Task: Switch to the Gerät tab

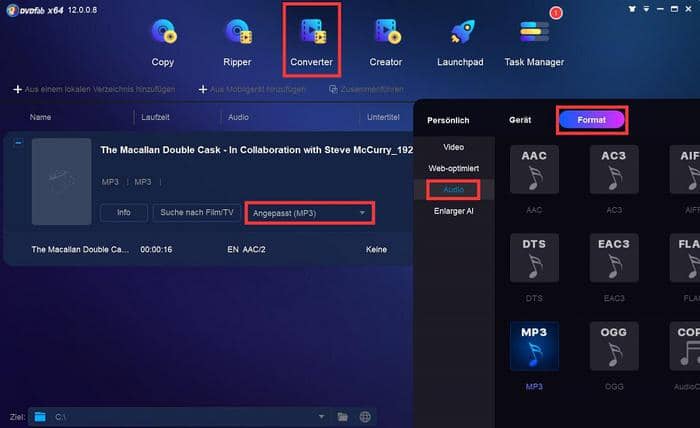Action: coord(520,120)
